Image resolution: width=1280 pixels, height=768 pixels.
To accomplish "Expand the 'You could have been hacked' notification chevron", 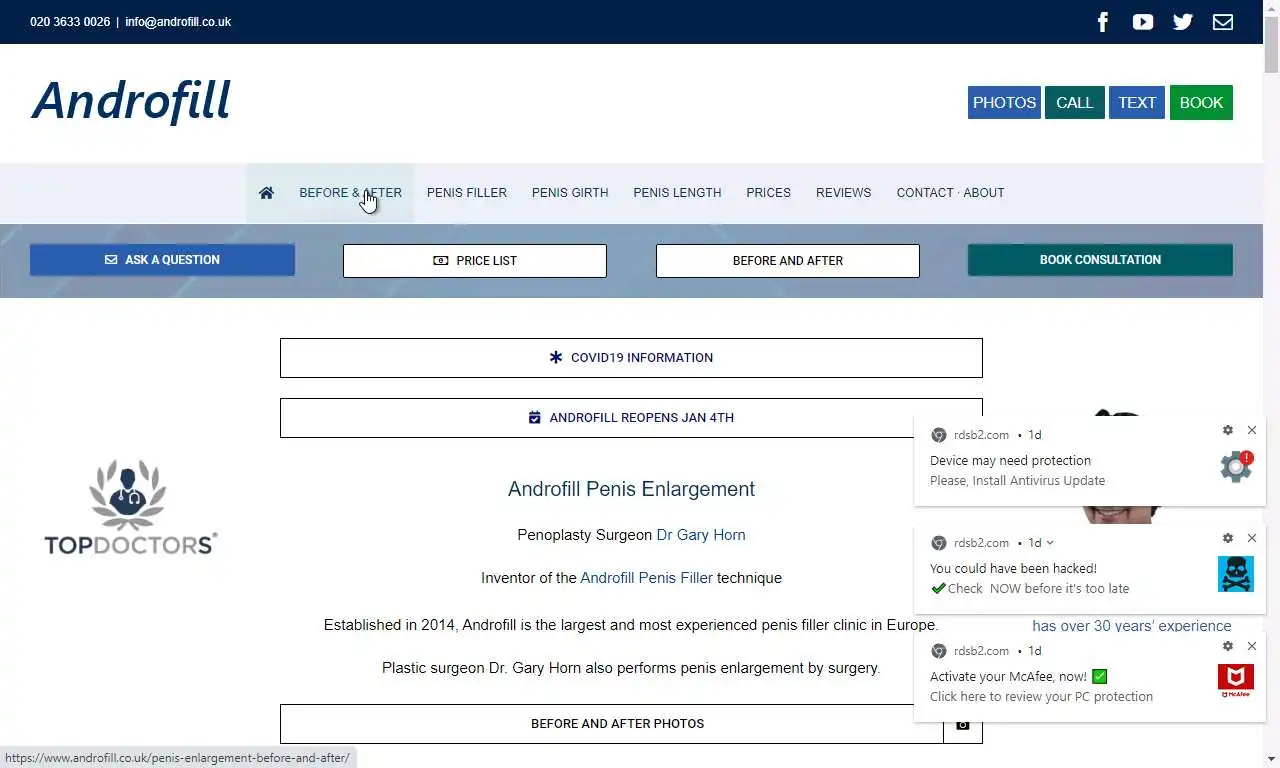I will click(x=1050, y=543).
